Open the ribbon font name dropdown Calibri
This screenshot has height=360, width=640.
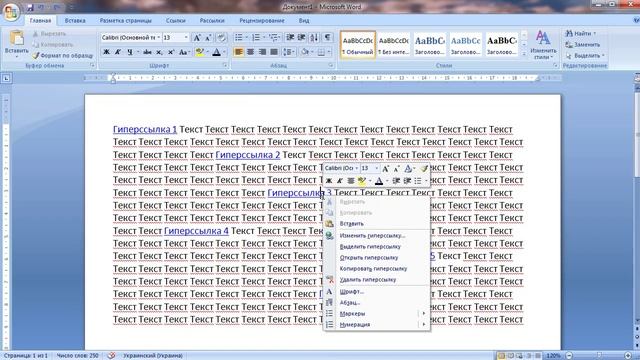pos(158,38)
